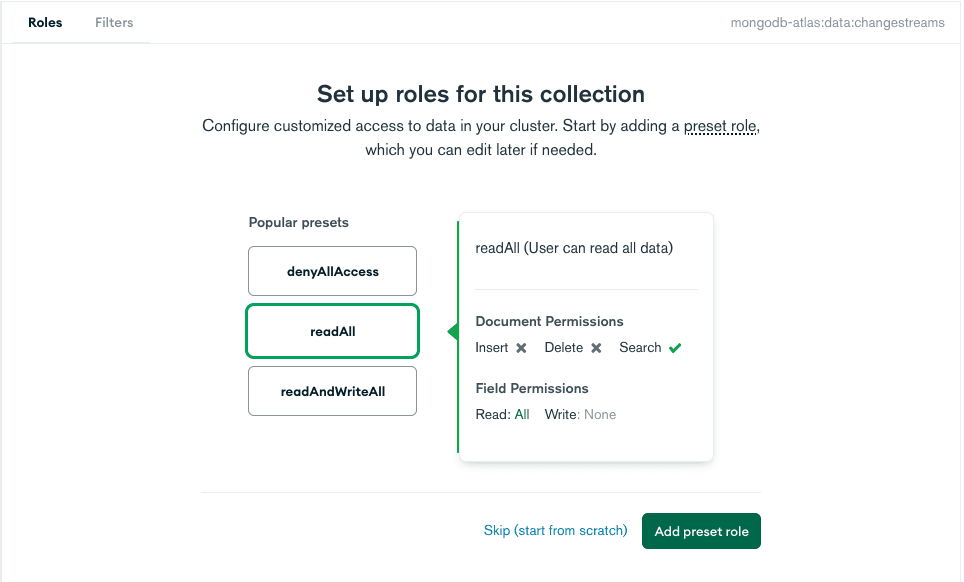Click Skip (start from scratch) link
964x582 pixels.
[x=555, y=531]
